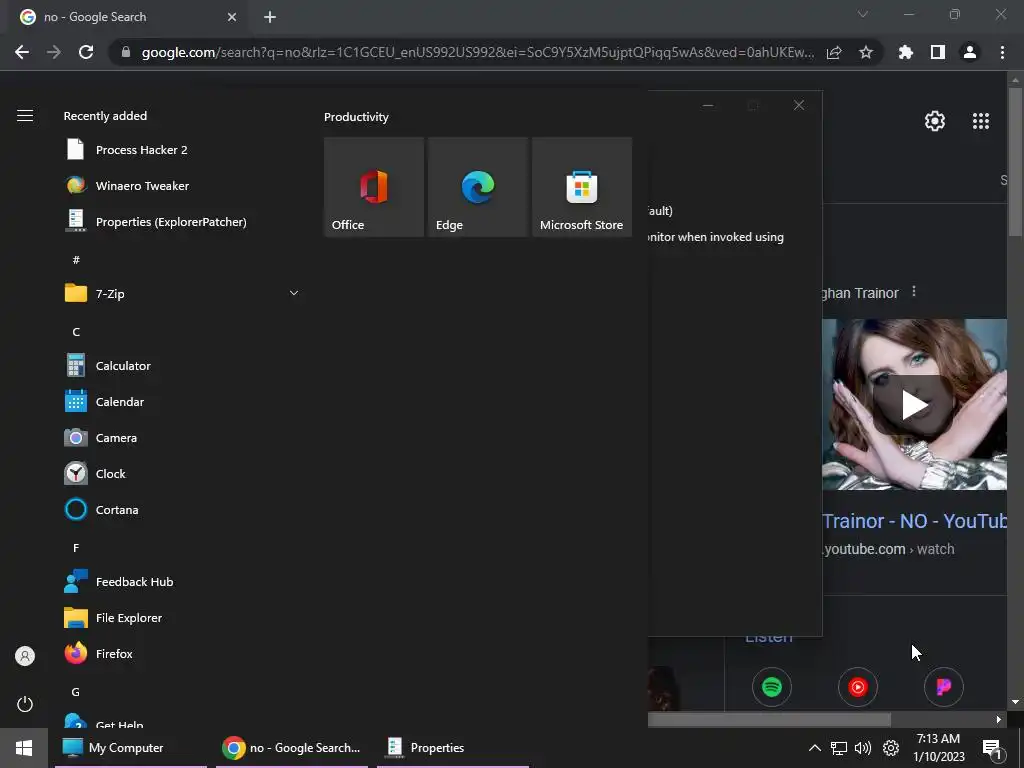Open the Chrome tab search dropdown

point(863,14)
